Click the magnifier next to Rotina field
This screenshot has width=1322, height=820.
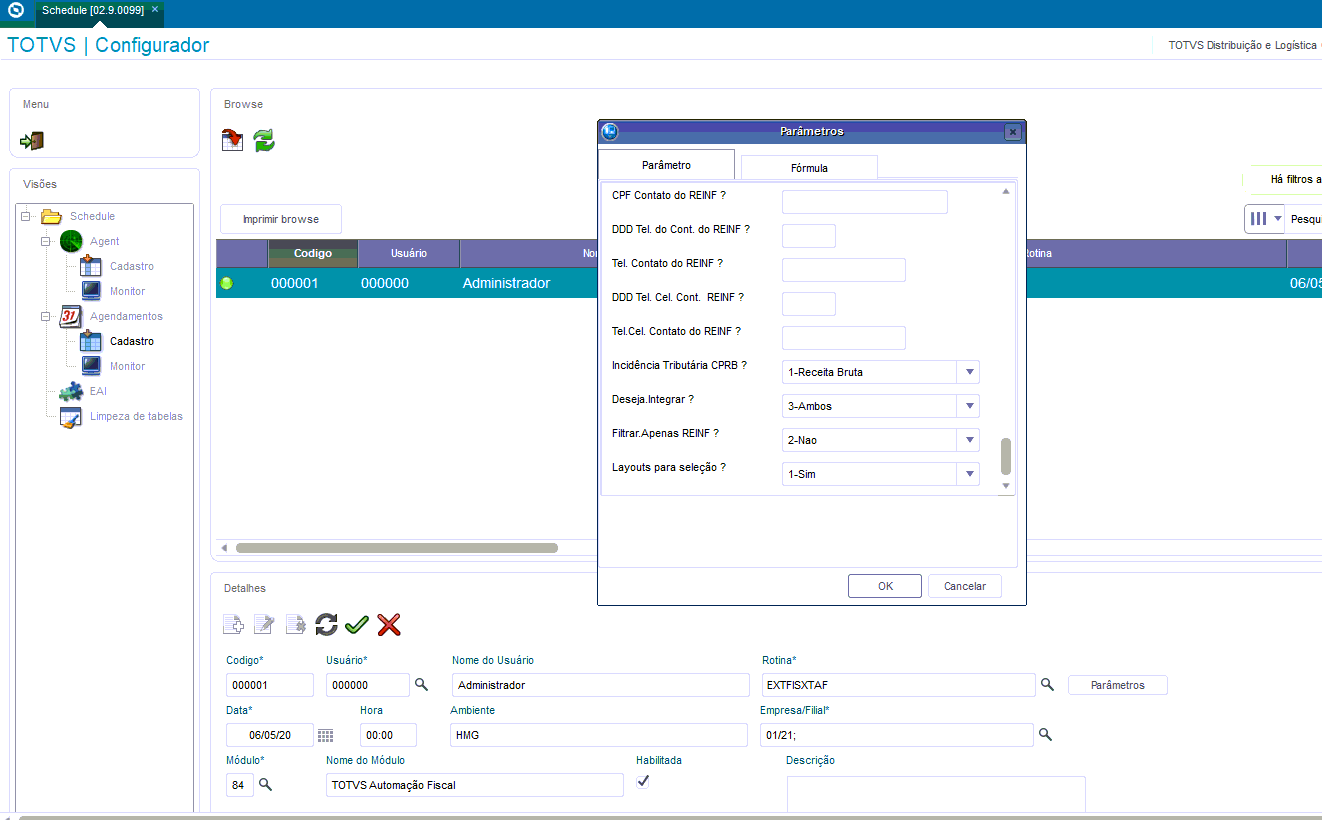pos(1047,685)
